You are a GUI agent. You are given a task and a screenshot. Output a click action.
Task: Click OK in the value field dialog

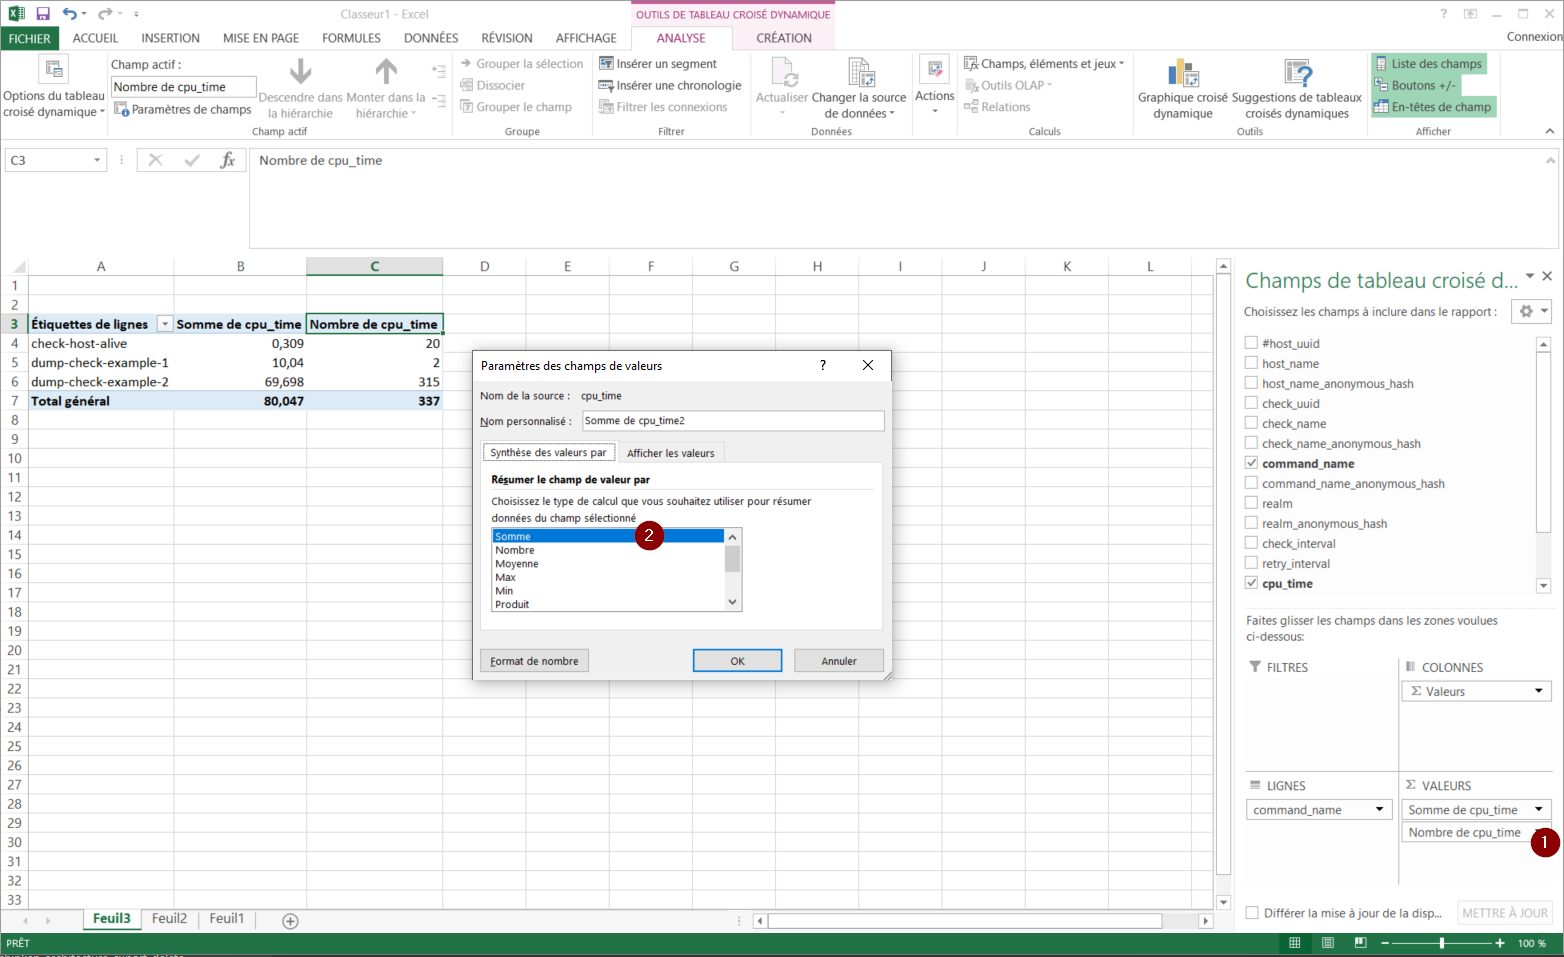pyautogui.click(x=737, y=661)
